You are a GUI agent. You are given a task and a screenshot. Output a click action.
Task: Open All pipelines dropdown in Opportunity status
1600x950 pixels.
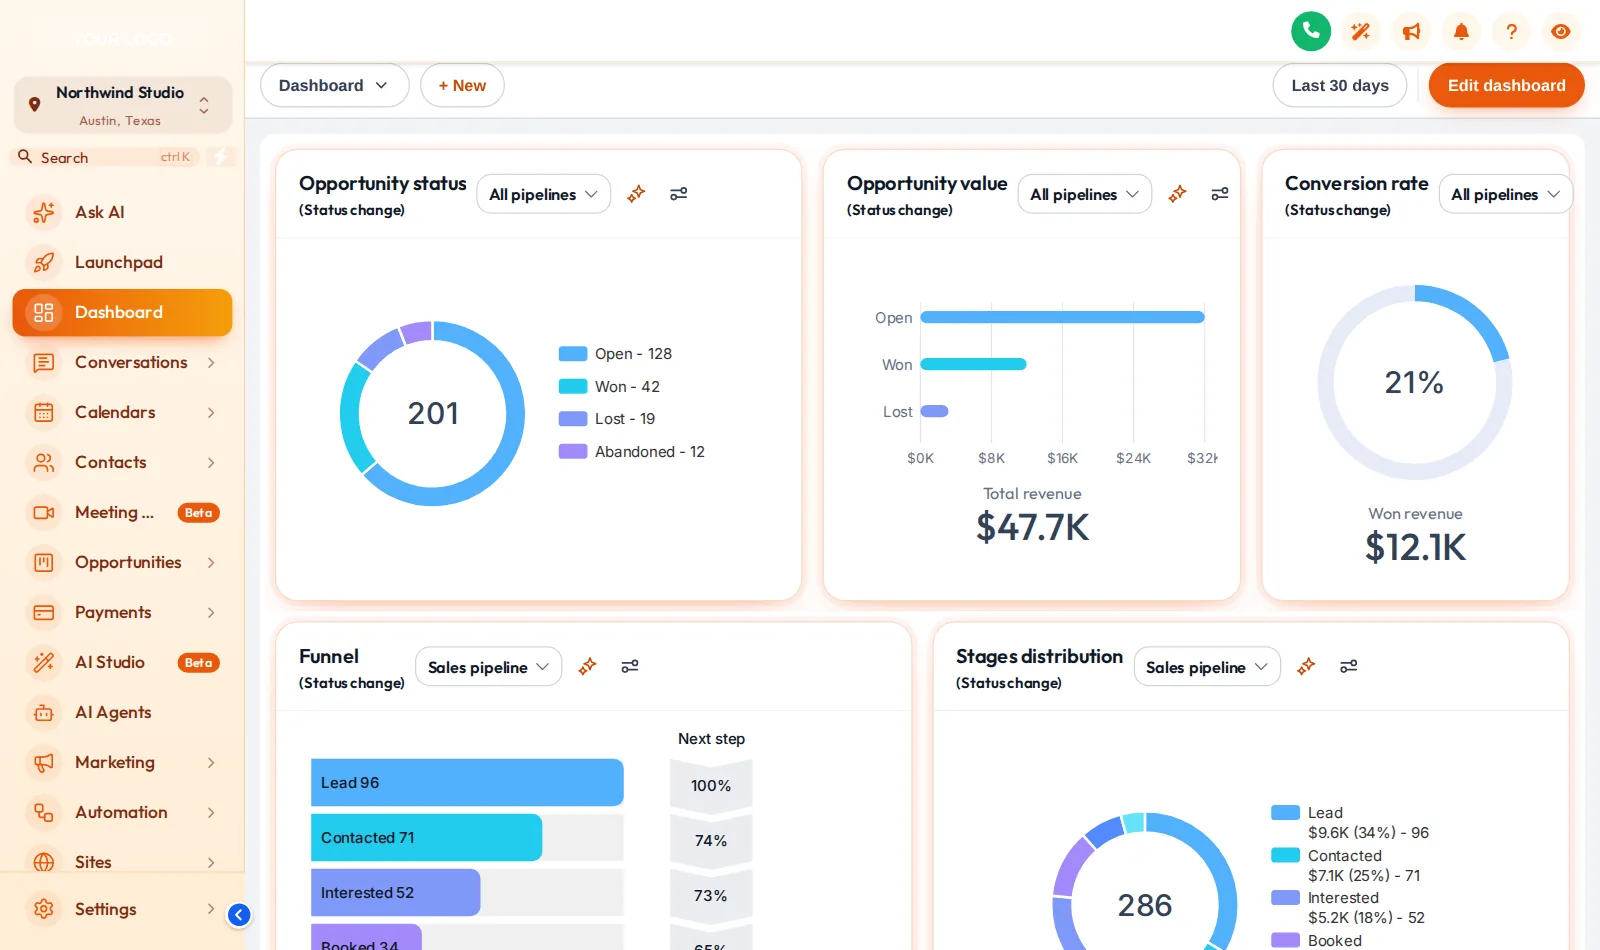543,194
